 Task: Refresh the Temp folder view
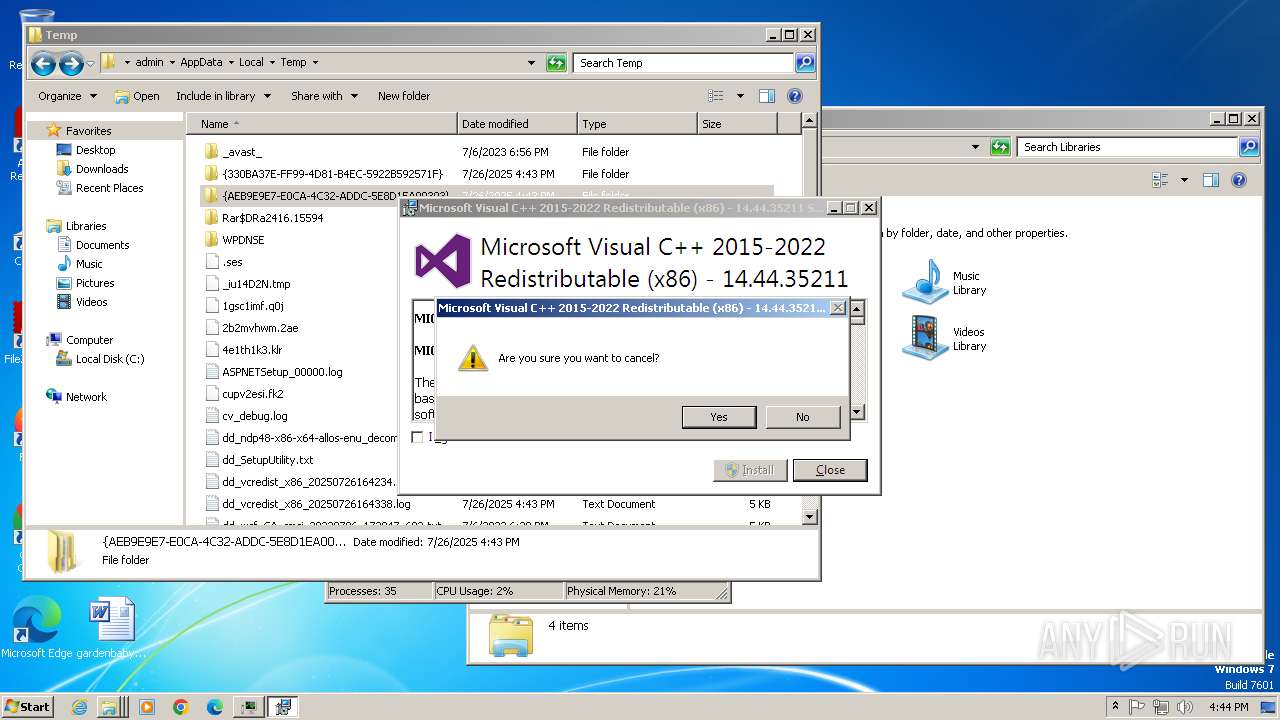(x=556, y=63)
